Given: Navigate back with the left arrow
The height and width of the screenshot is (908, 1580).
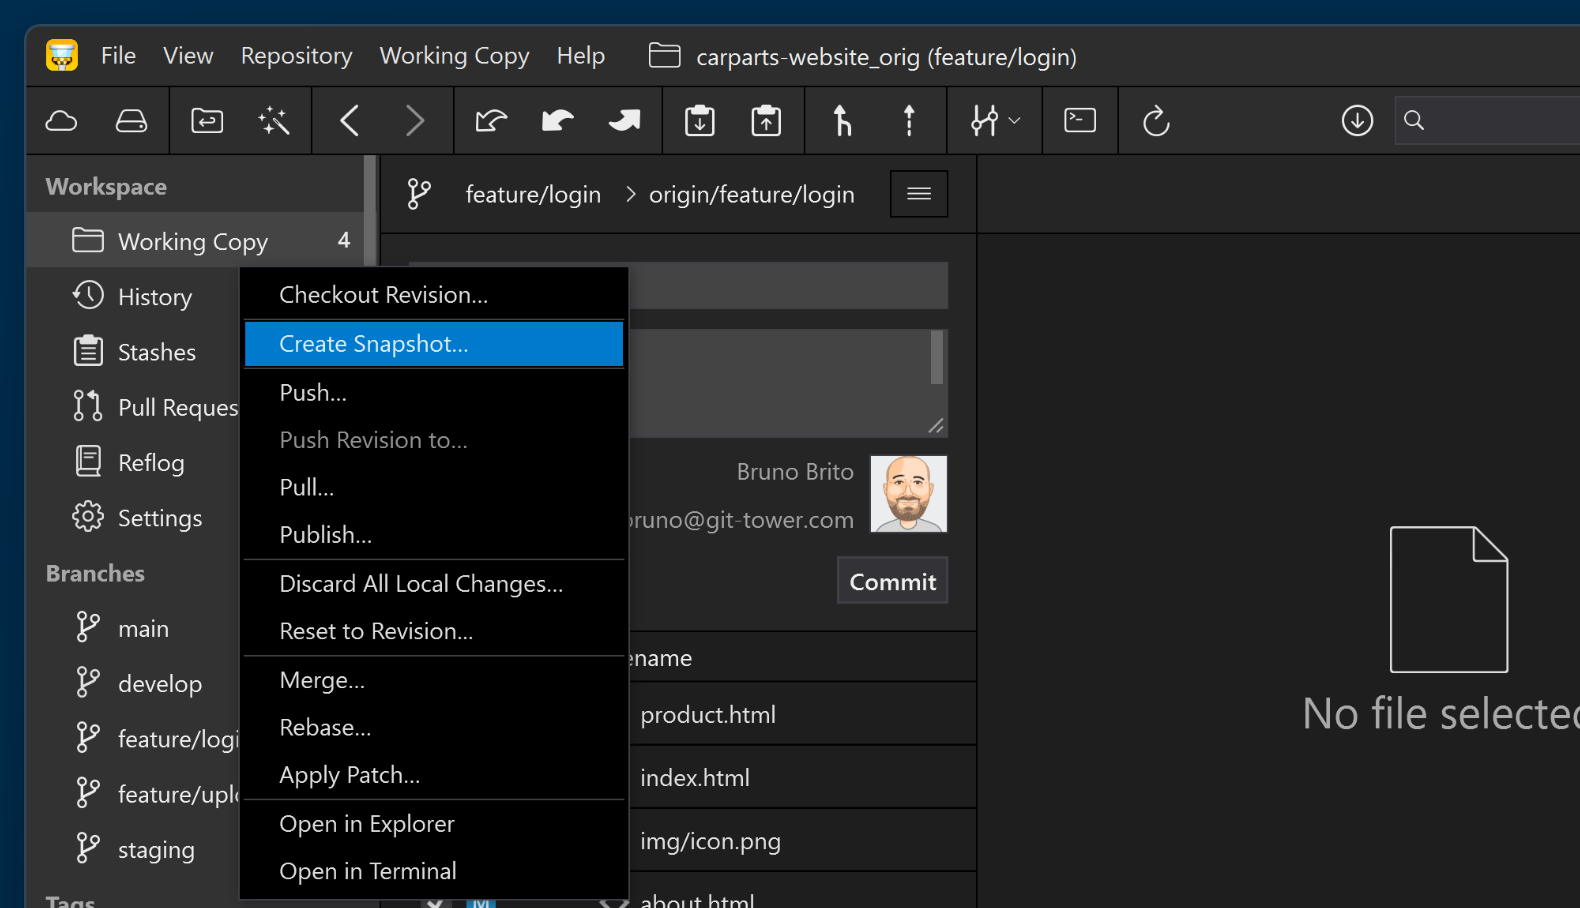Looking at the screenshot, I should pos(349,121).
